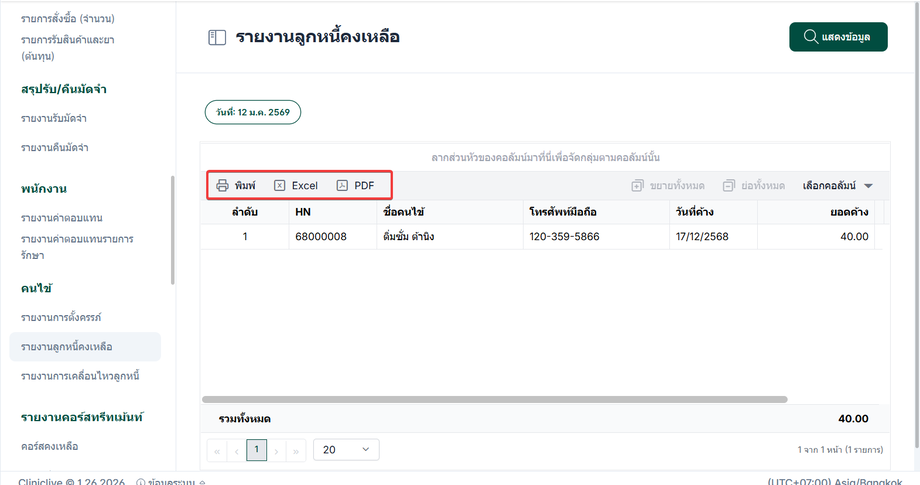Click the ย่อทั้งหมด collapse-all icon
This screenshot has width=920, height=485.
[x=728, y=186]
